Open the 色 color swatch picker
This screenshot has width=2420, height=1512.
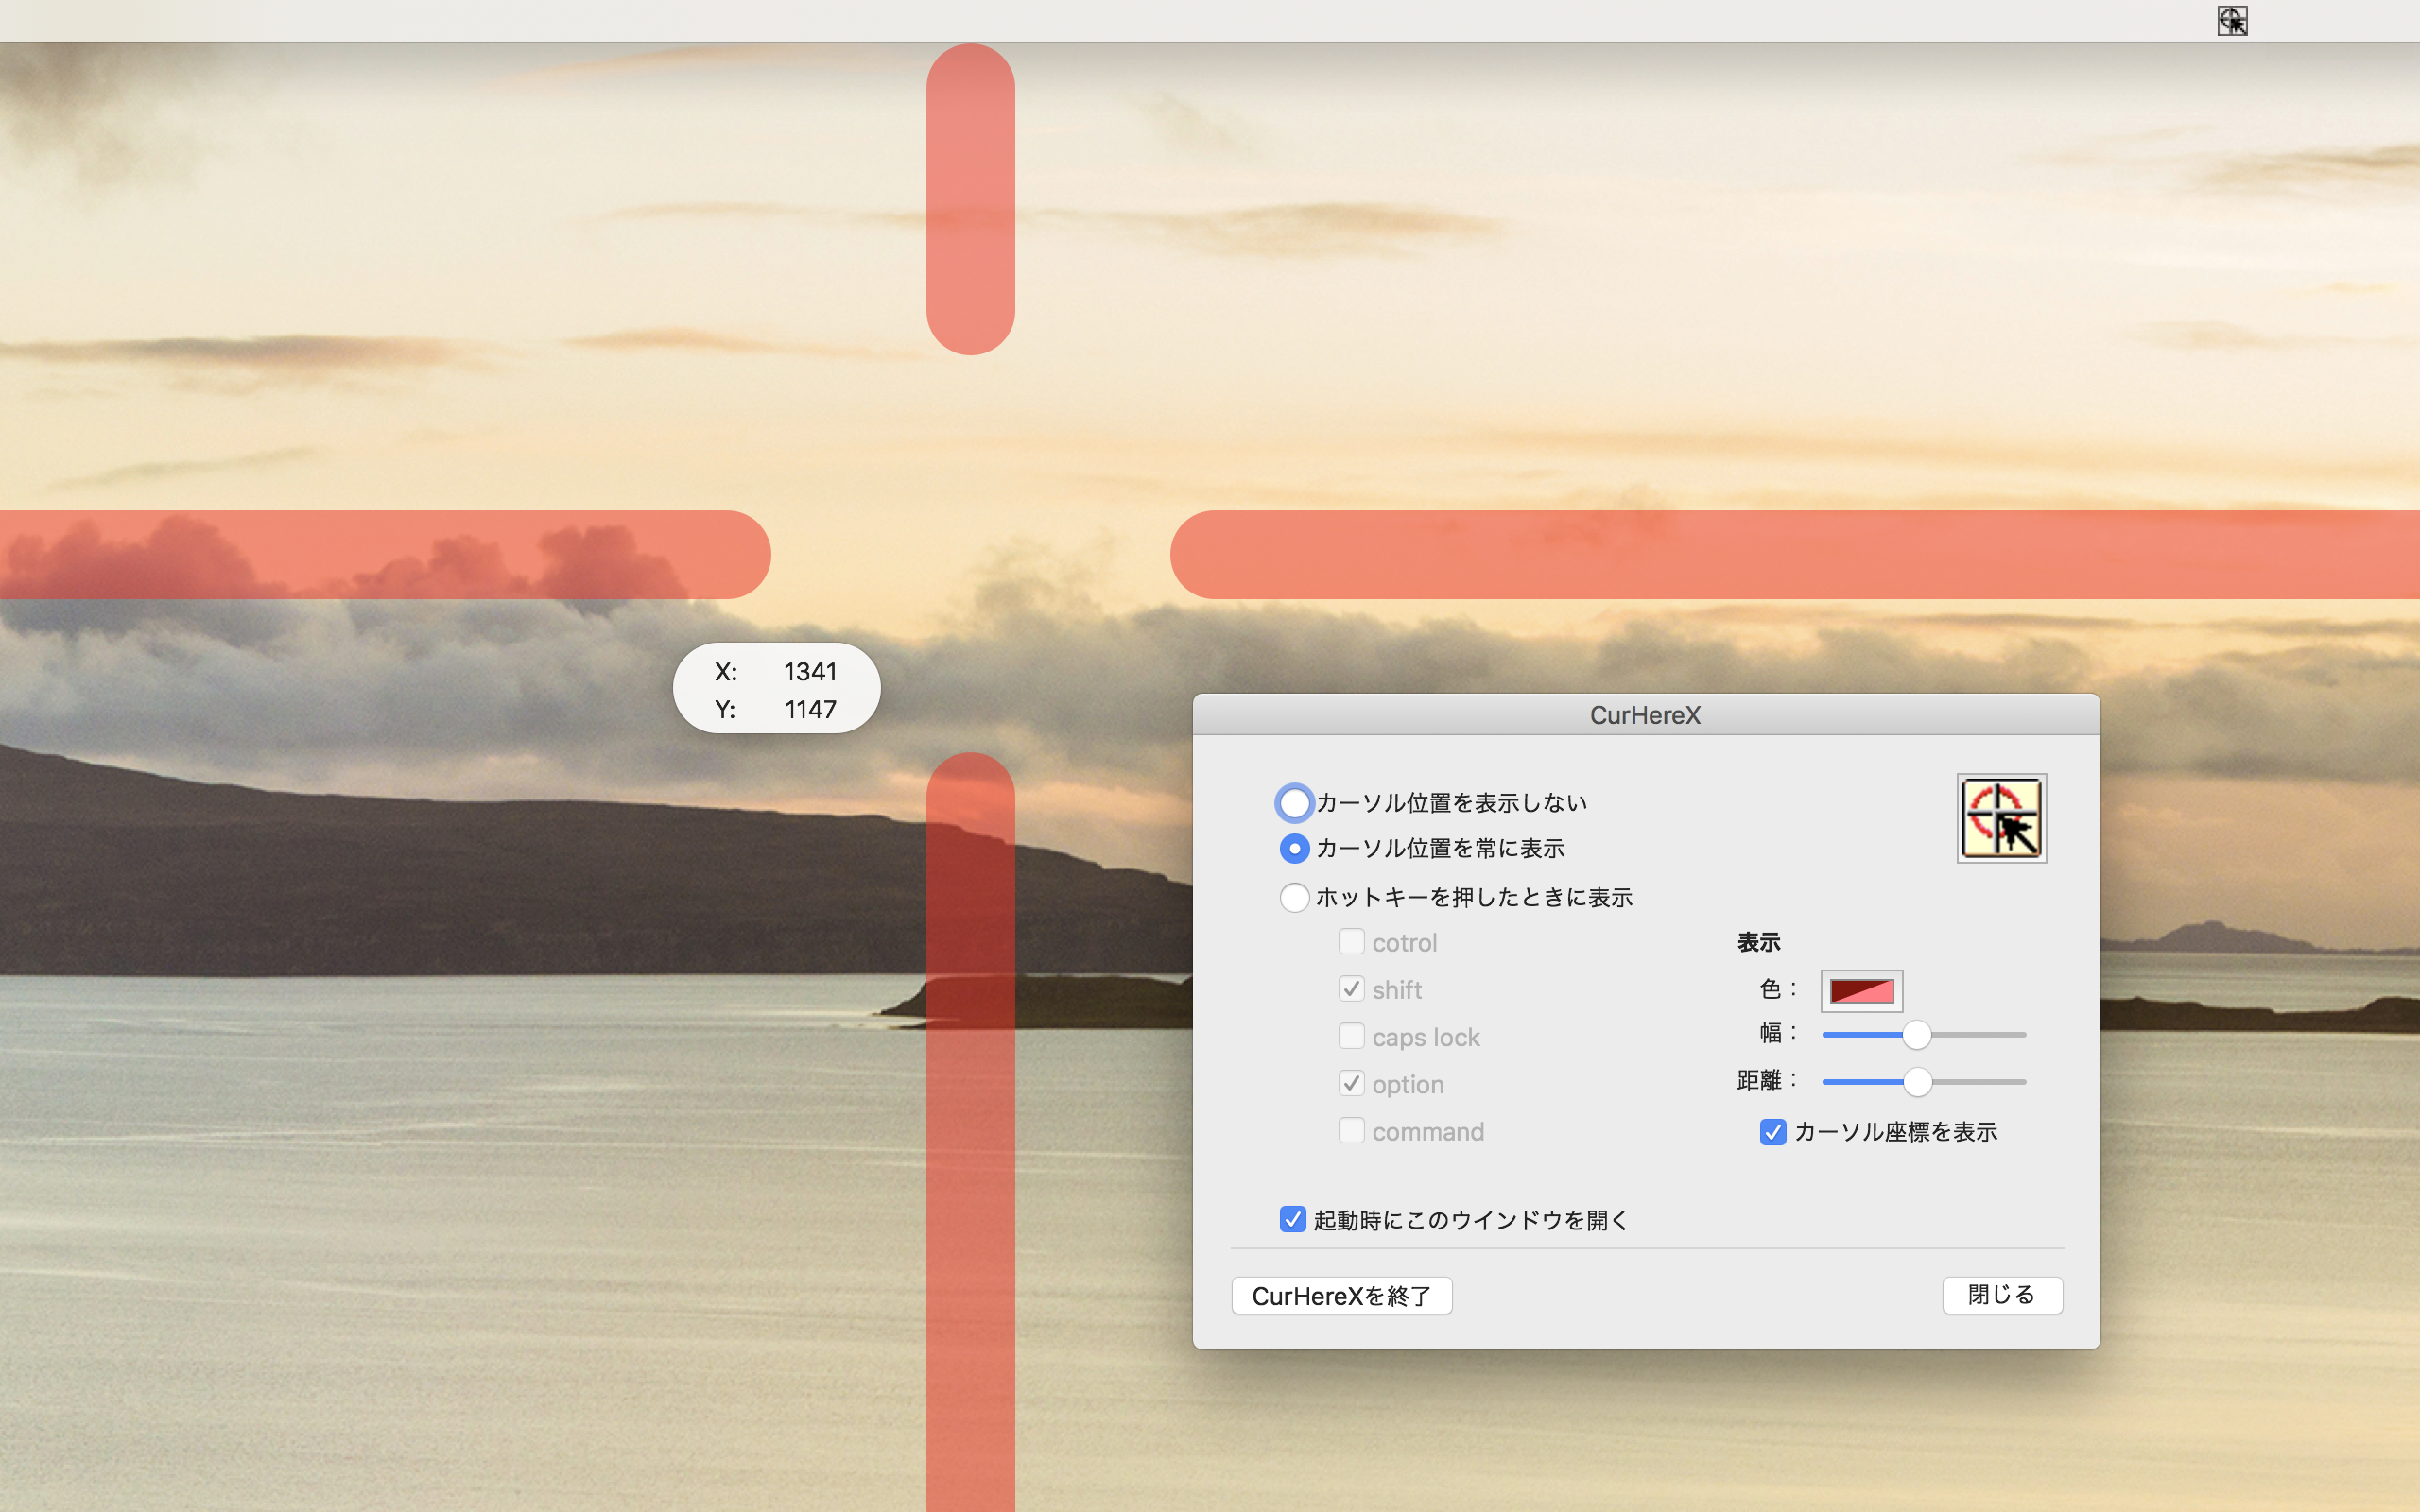[x=1861, y=991]
